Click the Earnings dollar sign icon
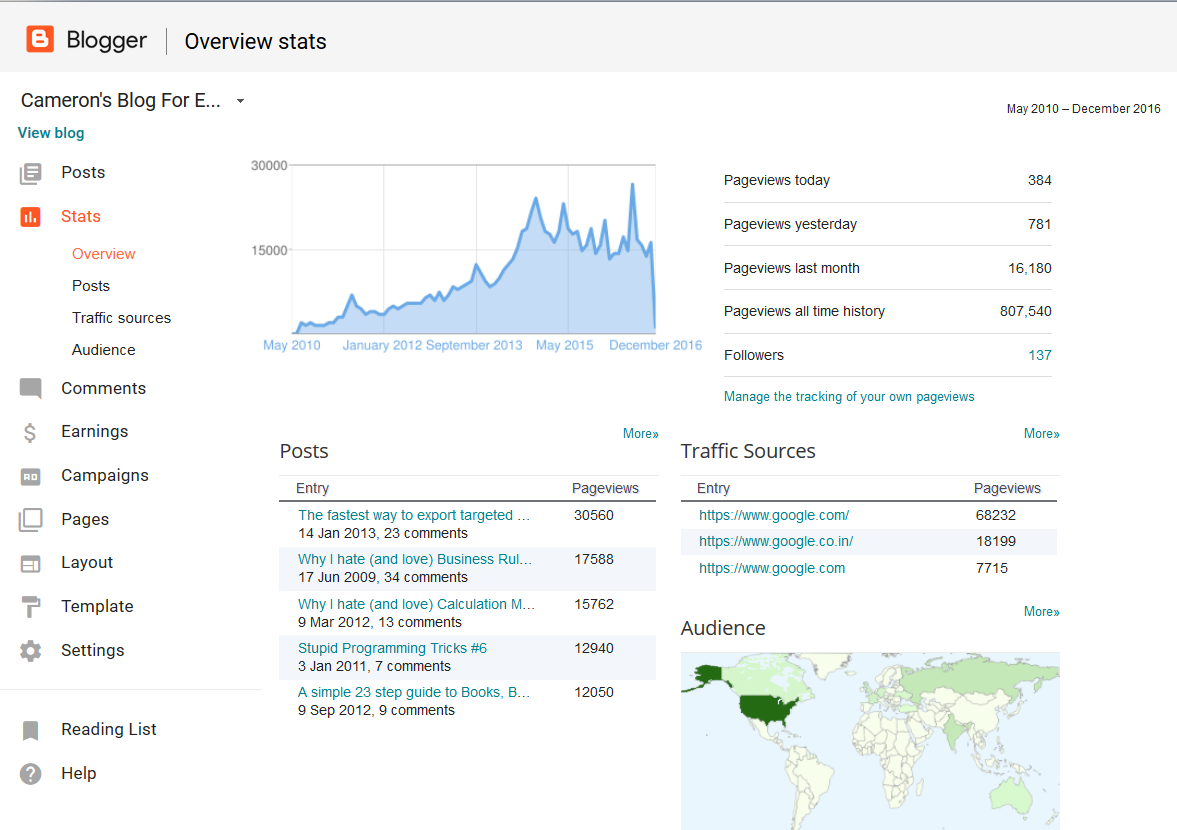 click(30, 432)
